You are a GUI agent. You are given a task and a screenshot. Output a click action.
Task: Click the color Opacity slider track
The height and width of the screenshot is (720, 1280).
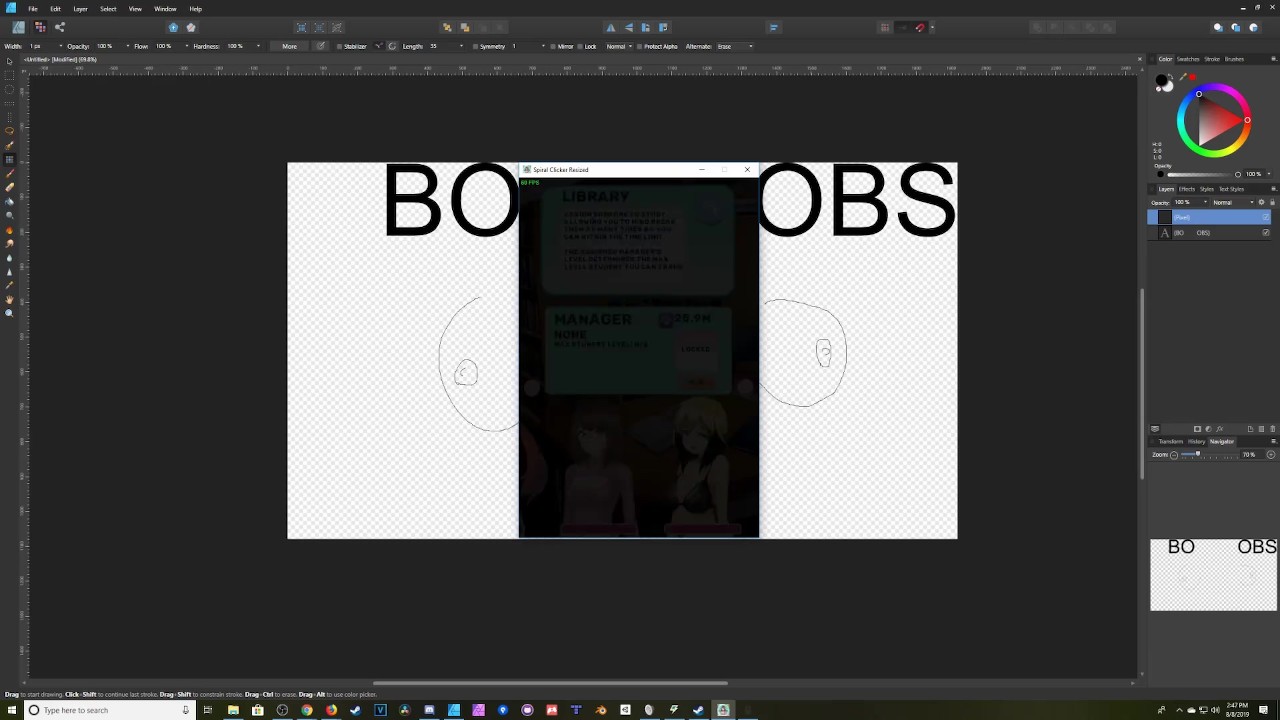point(1200,174)
